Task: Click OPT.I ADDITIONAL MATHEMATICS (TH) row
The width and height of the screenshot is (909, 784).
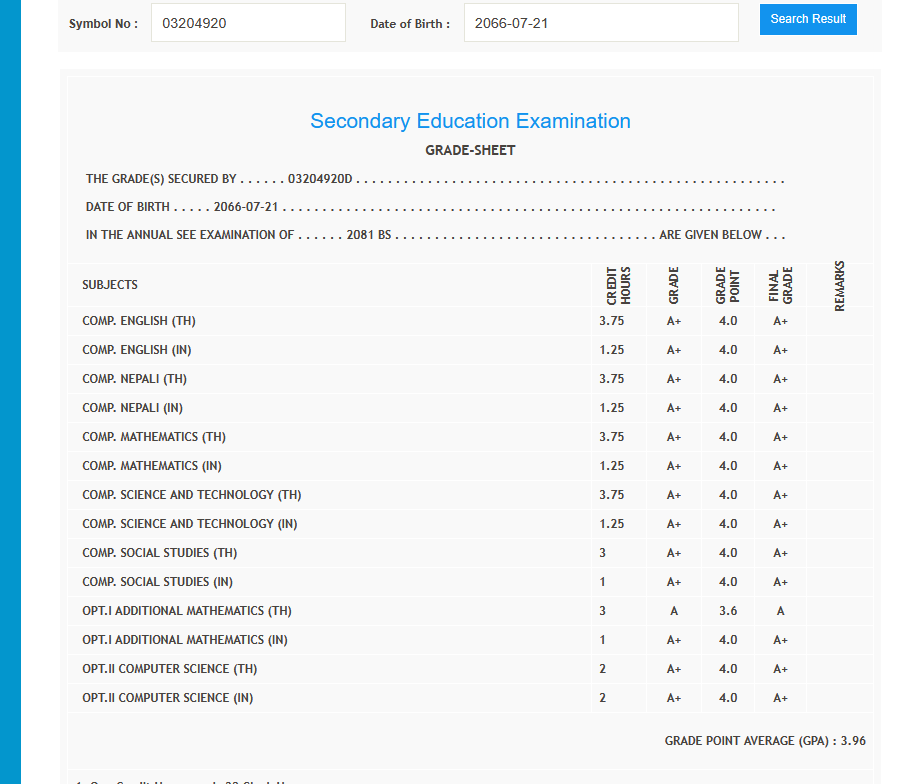Action: 187,611
